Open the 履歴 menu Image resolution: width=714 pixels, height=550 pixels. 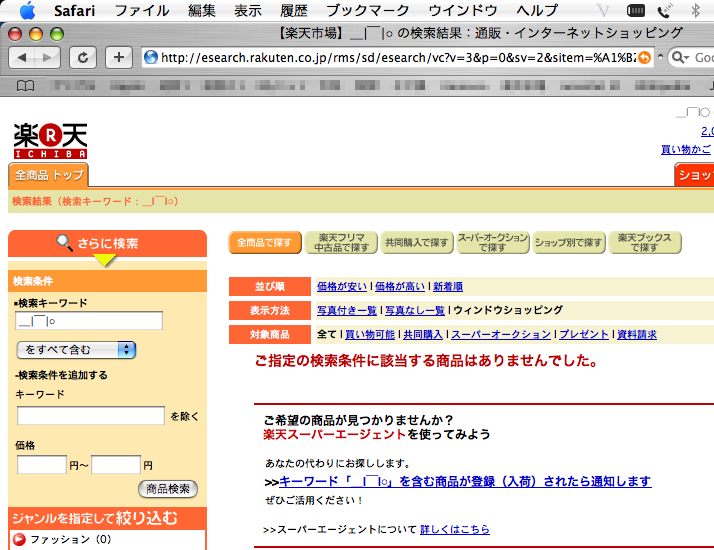294,10
